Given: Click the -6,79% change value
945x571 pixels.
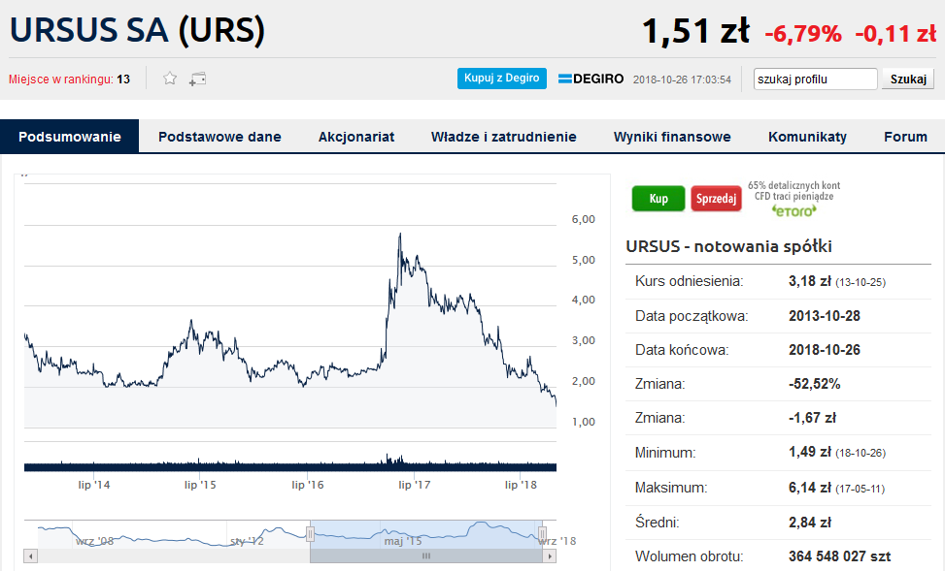Looking at the screenshot, I should tap(803, 34).
